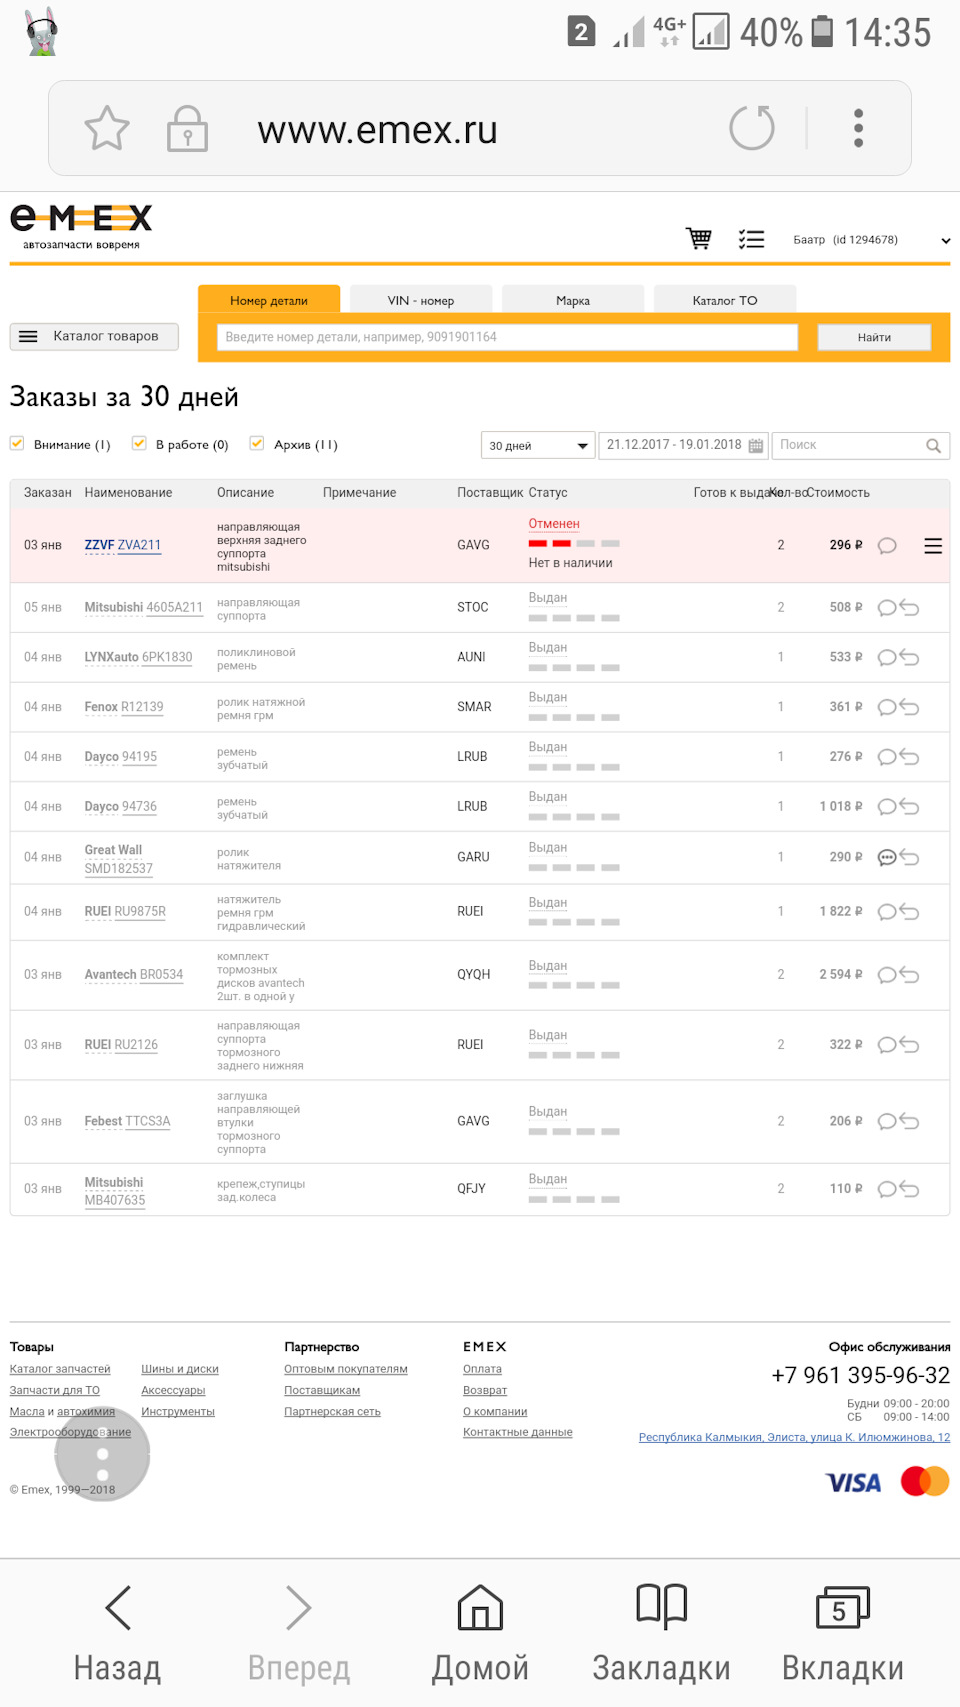This screenshot has height=1707, width=960.
Task: Open the Контактные данные footer link
Action: tap(518, 1432)
